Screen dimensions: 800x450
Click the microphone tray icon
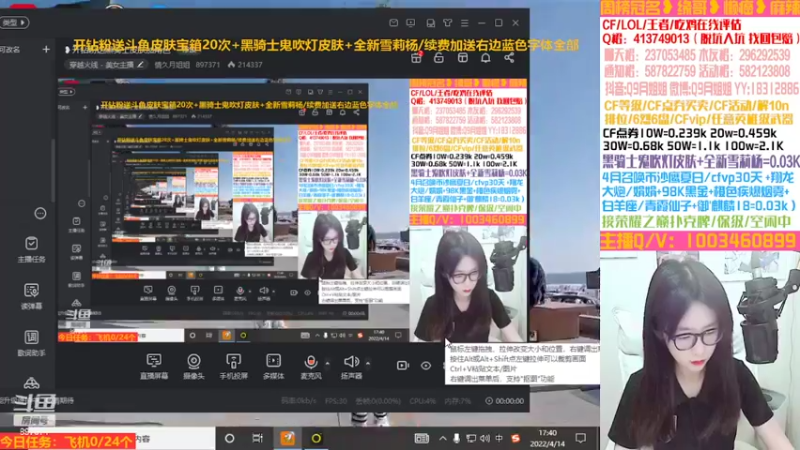click(x=457, y=438)
